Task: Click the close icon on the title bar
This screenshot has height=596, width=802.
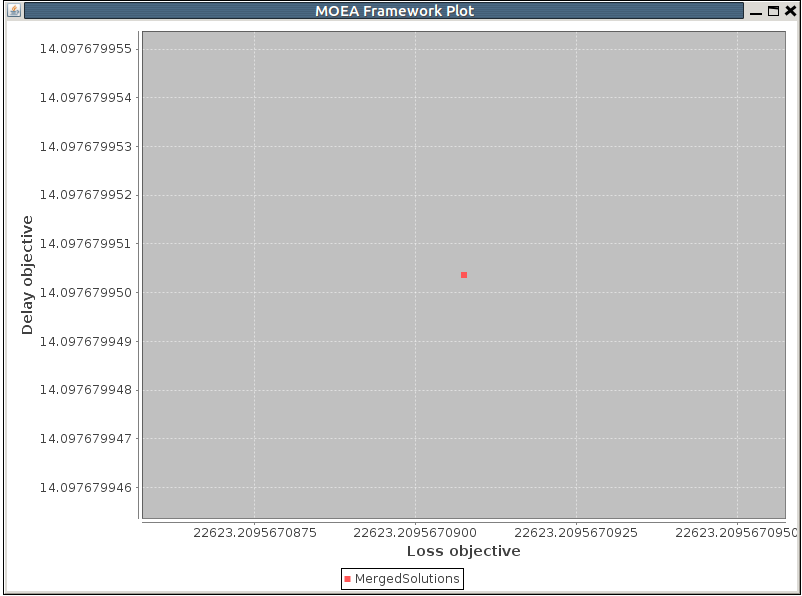Action: 790,11
